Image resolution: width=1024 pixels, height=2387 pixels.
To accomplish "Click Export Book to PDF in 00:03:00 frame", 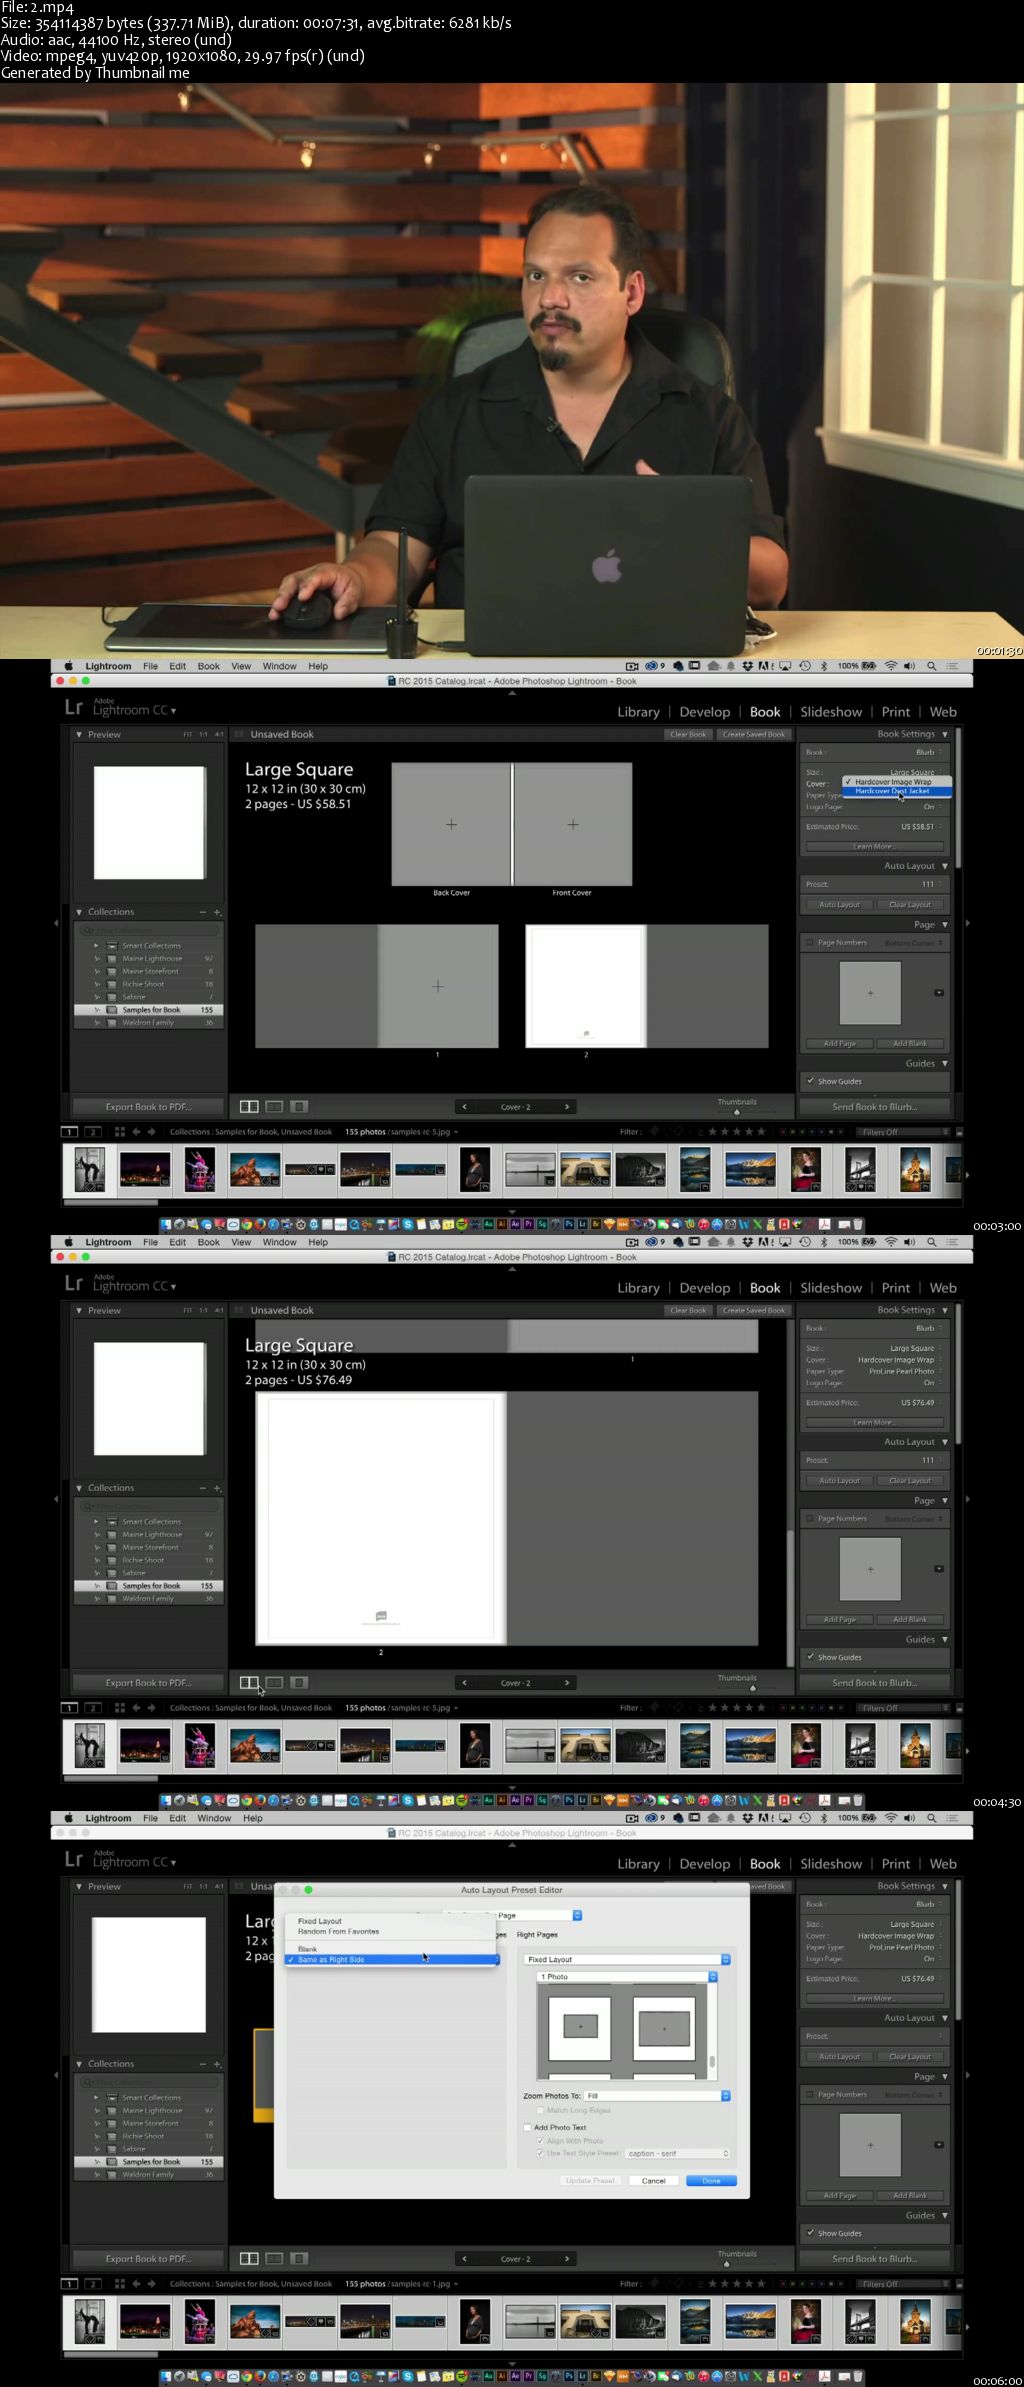I will [x=148, y=1107].
